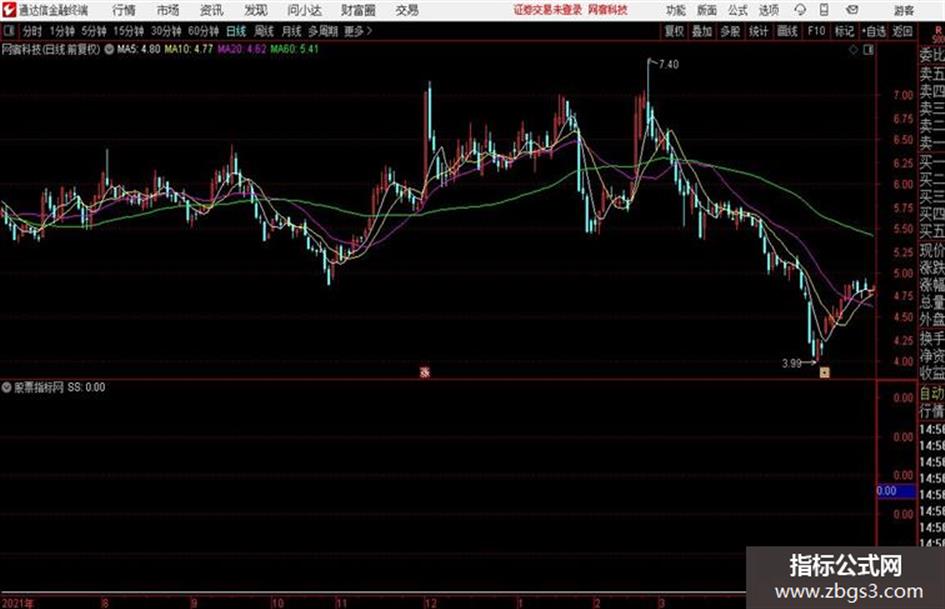Open the 选项 menu
The image size is (945, 609).
click(768, 10)
